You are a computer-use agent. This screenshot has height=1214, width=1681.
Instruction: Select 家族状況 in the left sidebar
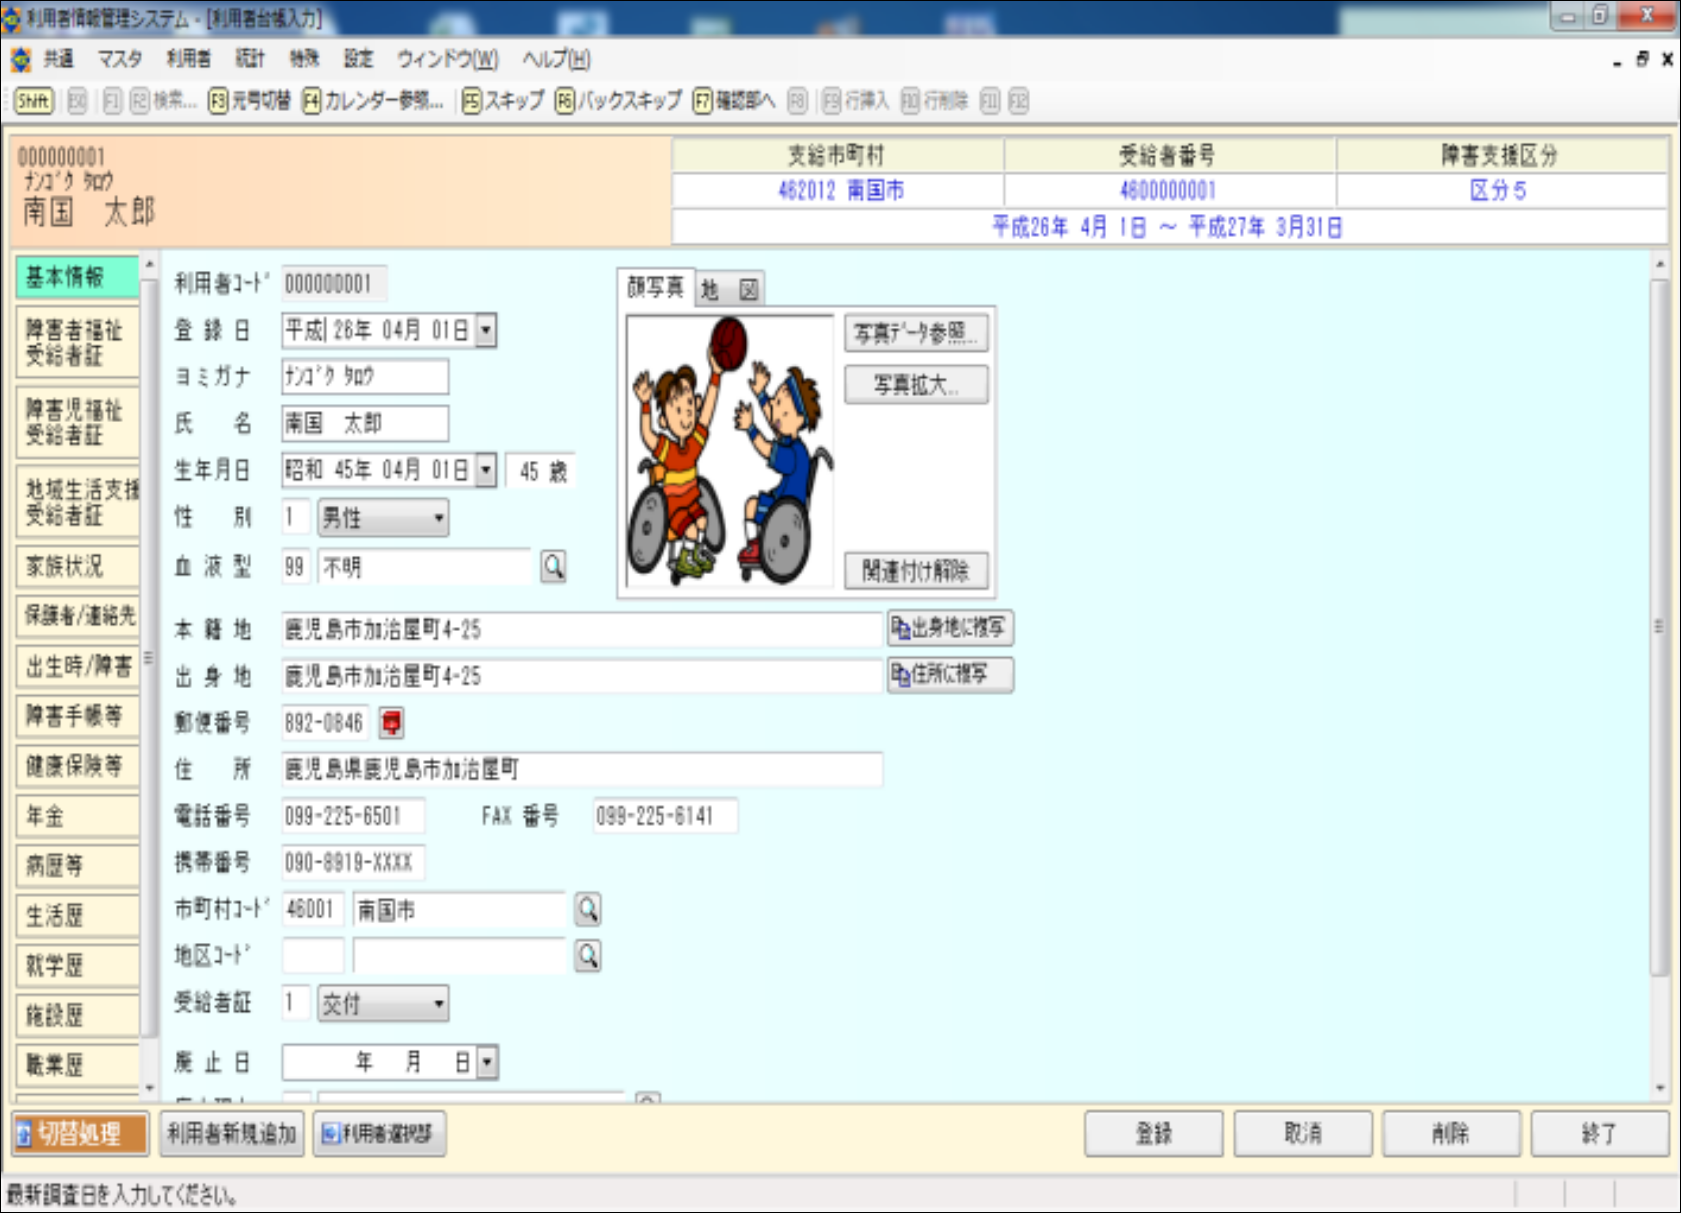pos(77,566)
